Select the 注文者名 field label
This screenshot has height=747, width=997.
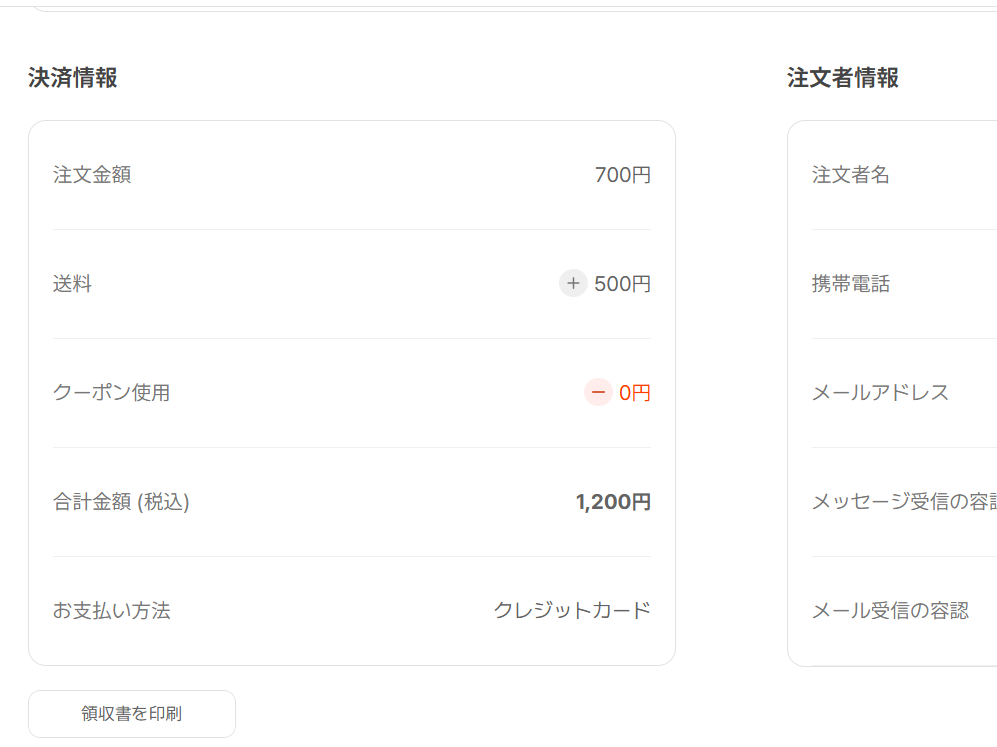click(x=851, y=175)
